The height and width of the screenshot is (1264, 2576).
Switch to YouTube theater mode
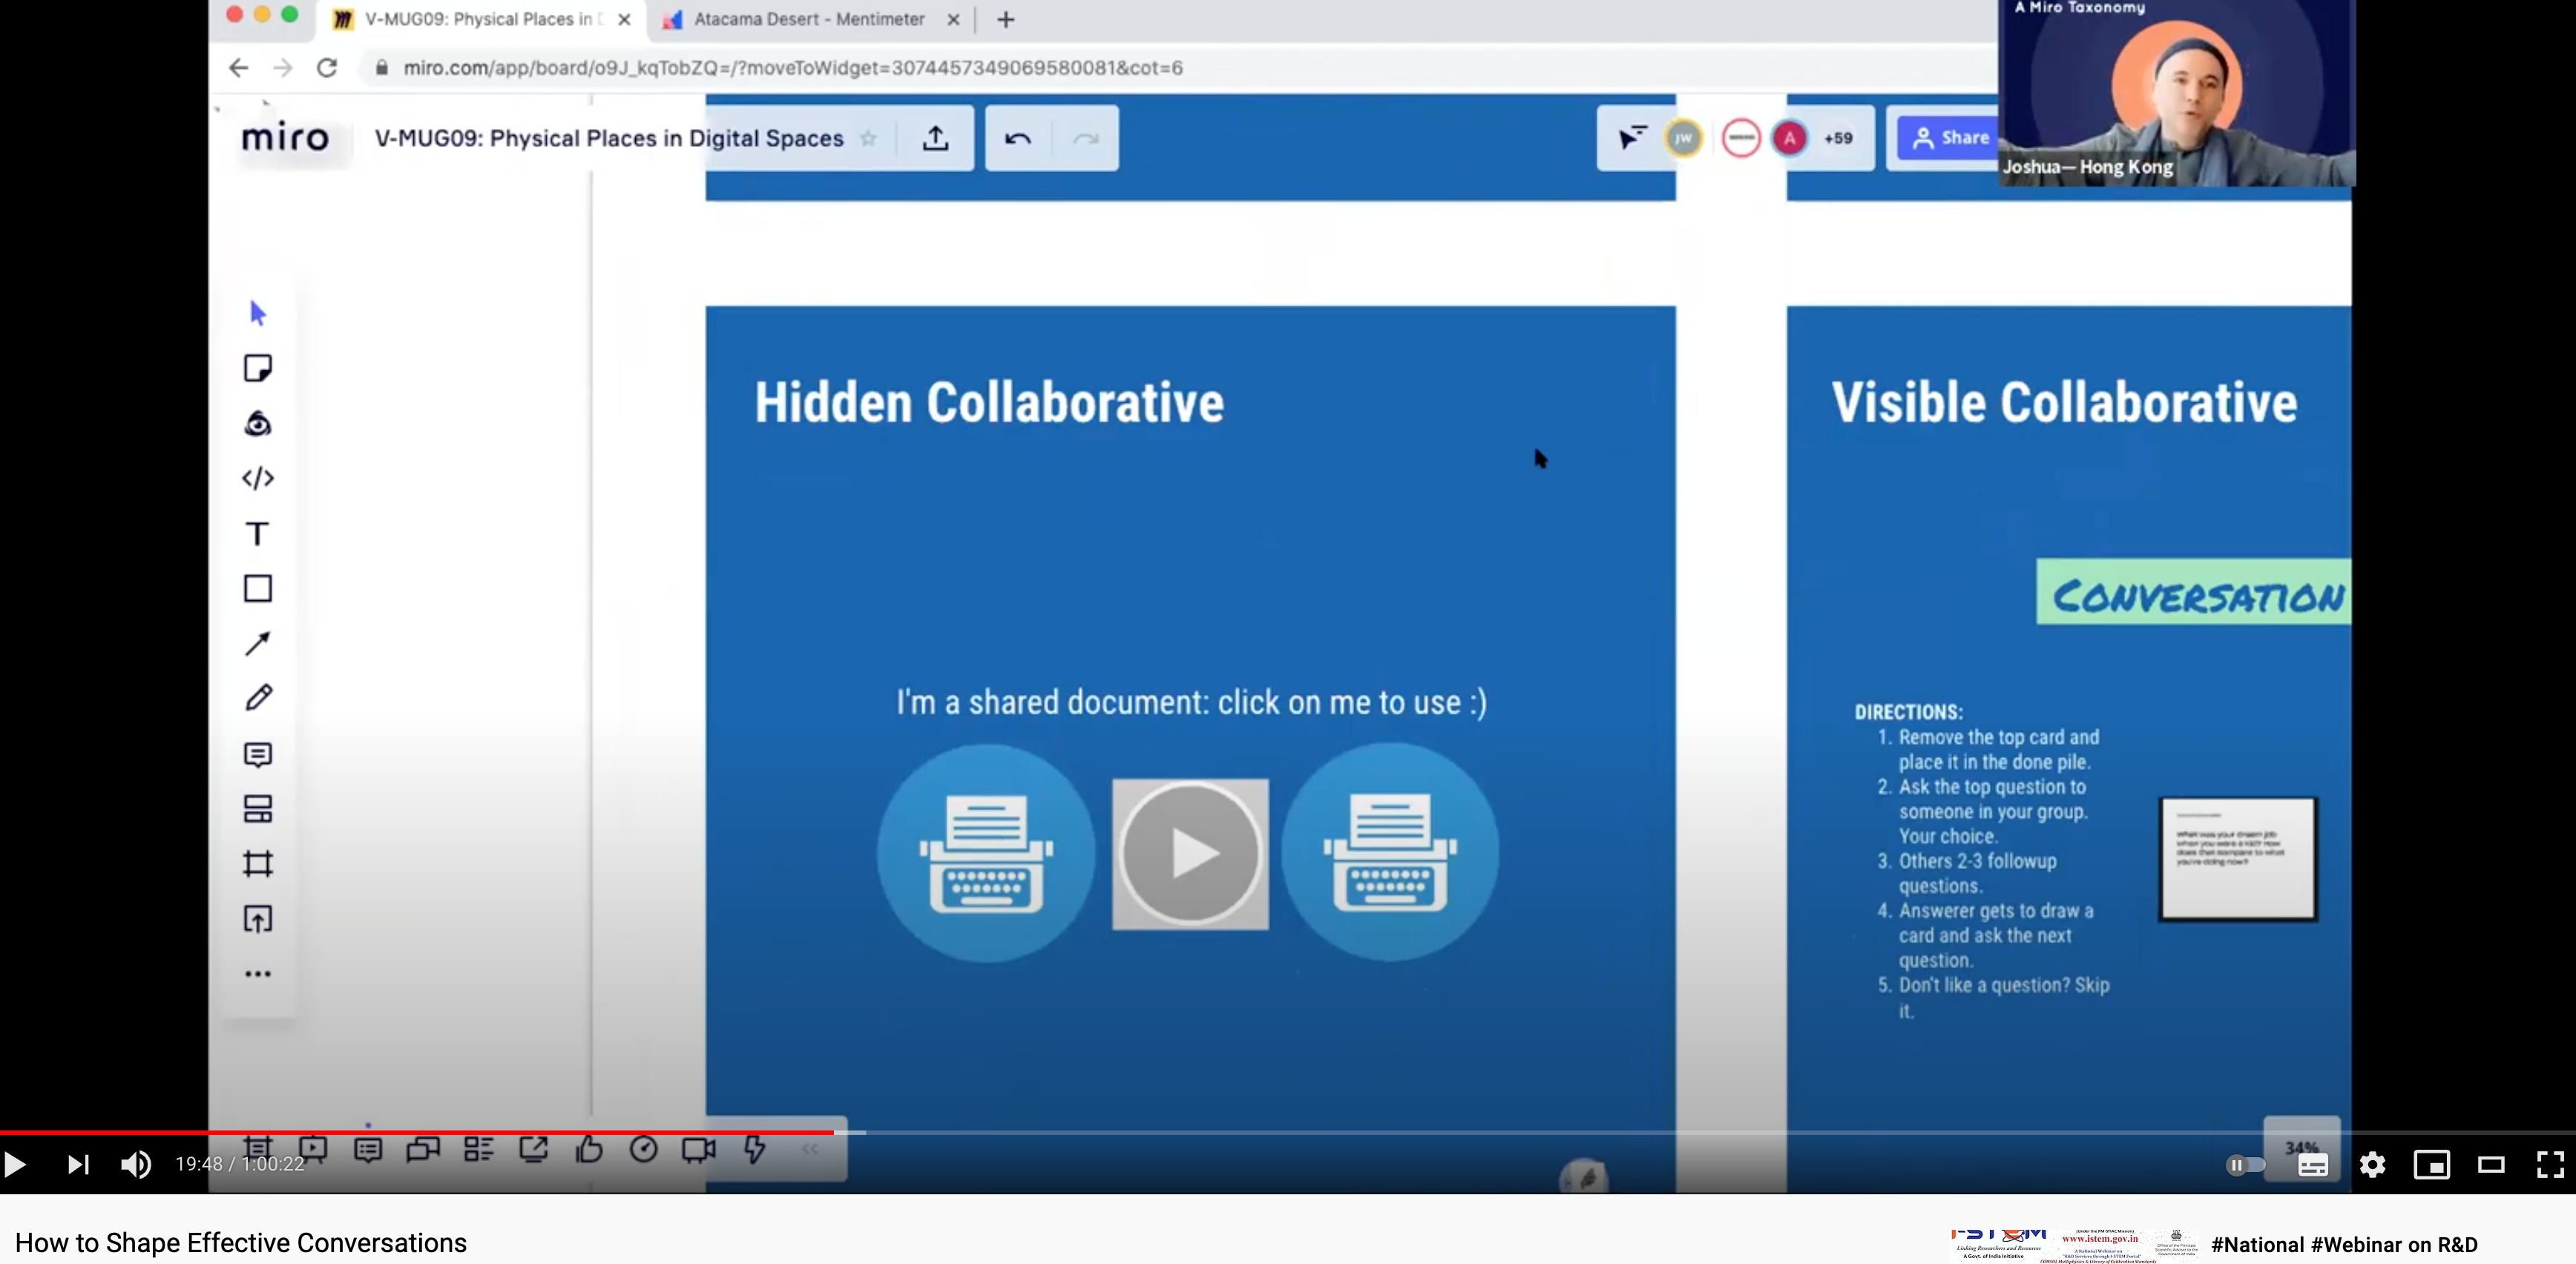2491,1164
